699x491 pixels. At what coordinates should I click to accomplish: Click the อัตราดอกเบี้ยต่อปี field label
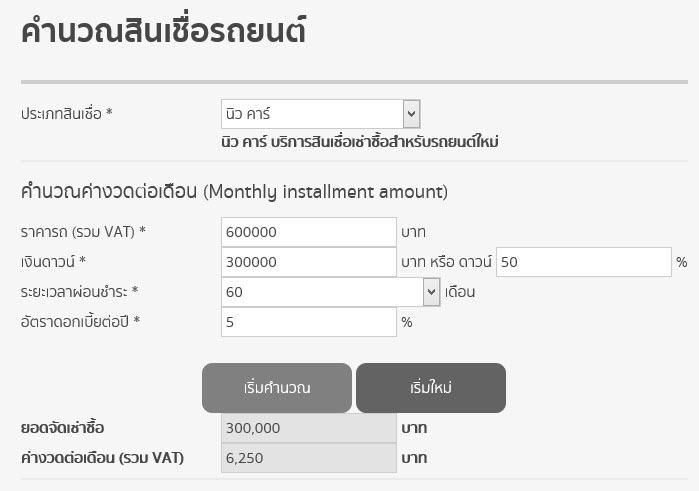[79, 322]
